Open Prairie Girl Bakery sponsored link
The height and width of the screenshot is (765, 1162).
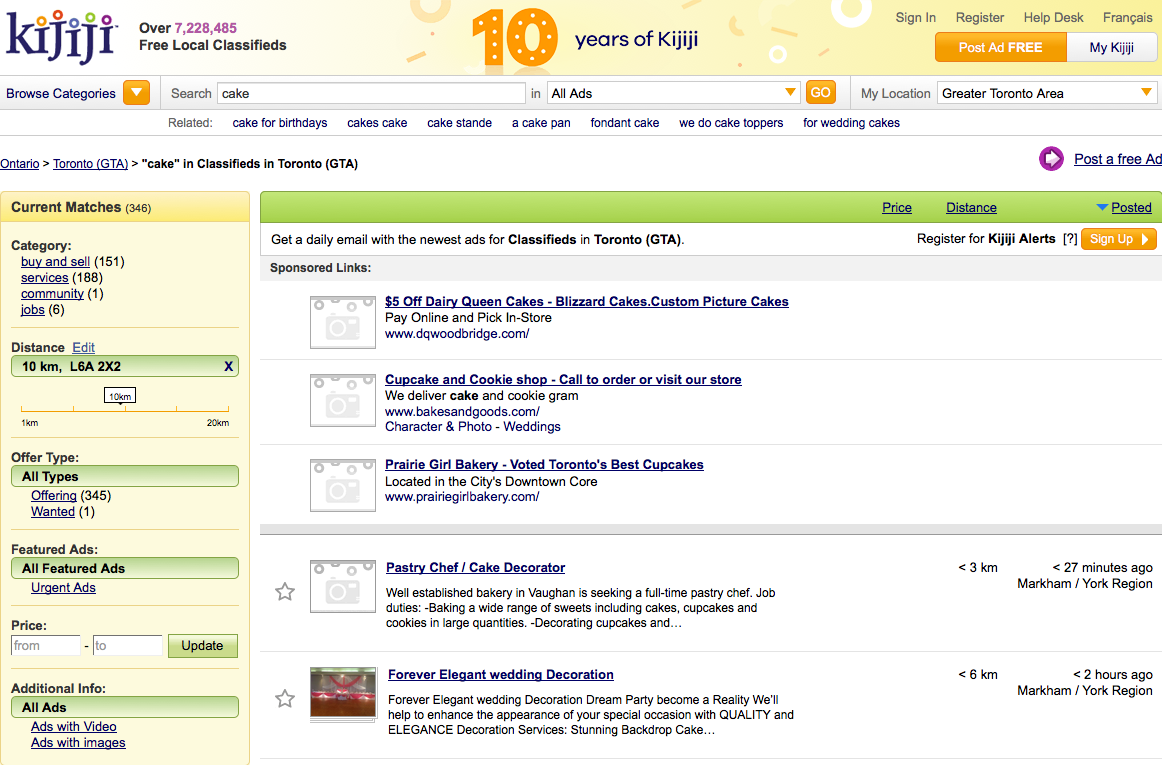click(x=544, y=465)
